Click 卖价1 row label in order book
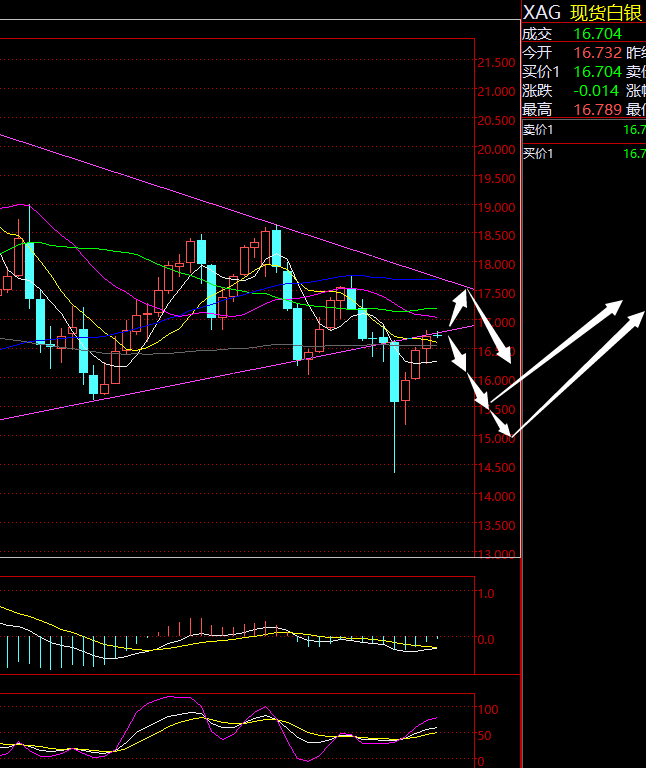 [x=538, y=130]
